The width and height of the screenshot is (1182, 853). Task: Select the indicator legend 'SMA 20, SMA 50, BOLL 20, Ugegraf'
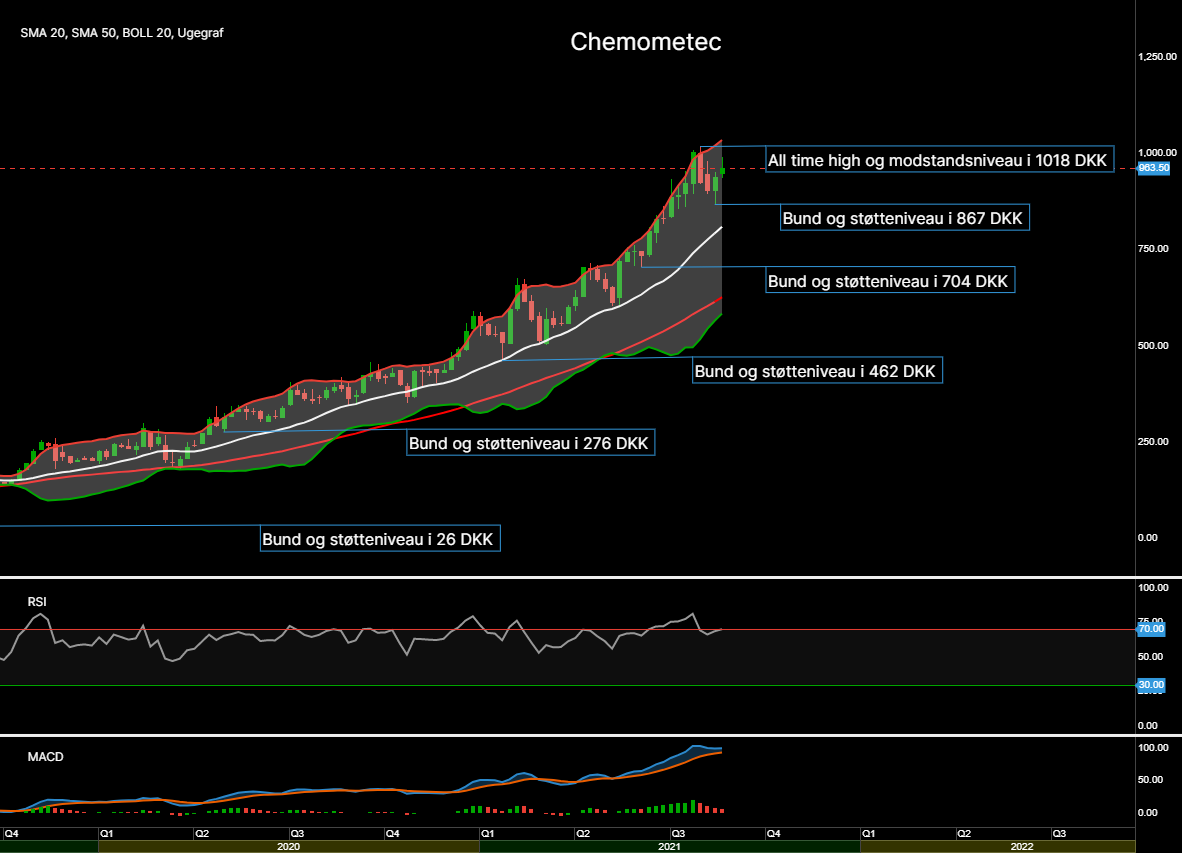[x=121, y=33]
